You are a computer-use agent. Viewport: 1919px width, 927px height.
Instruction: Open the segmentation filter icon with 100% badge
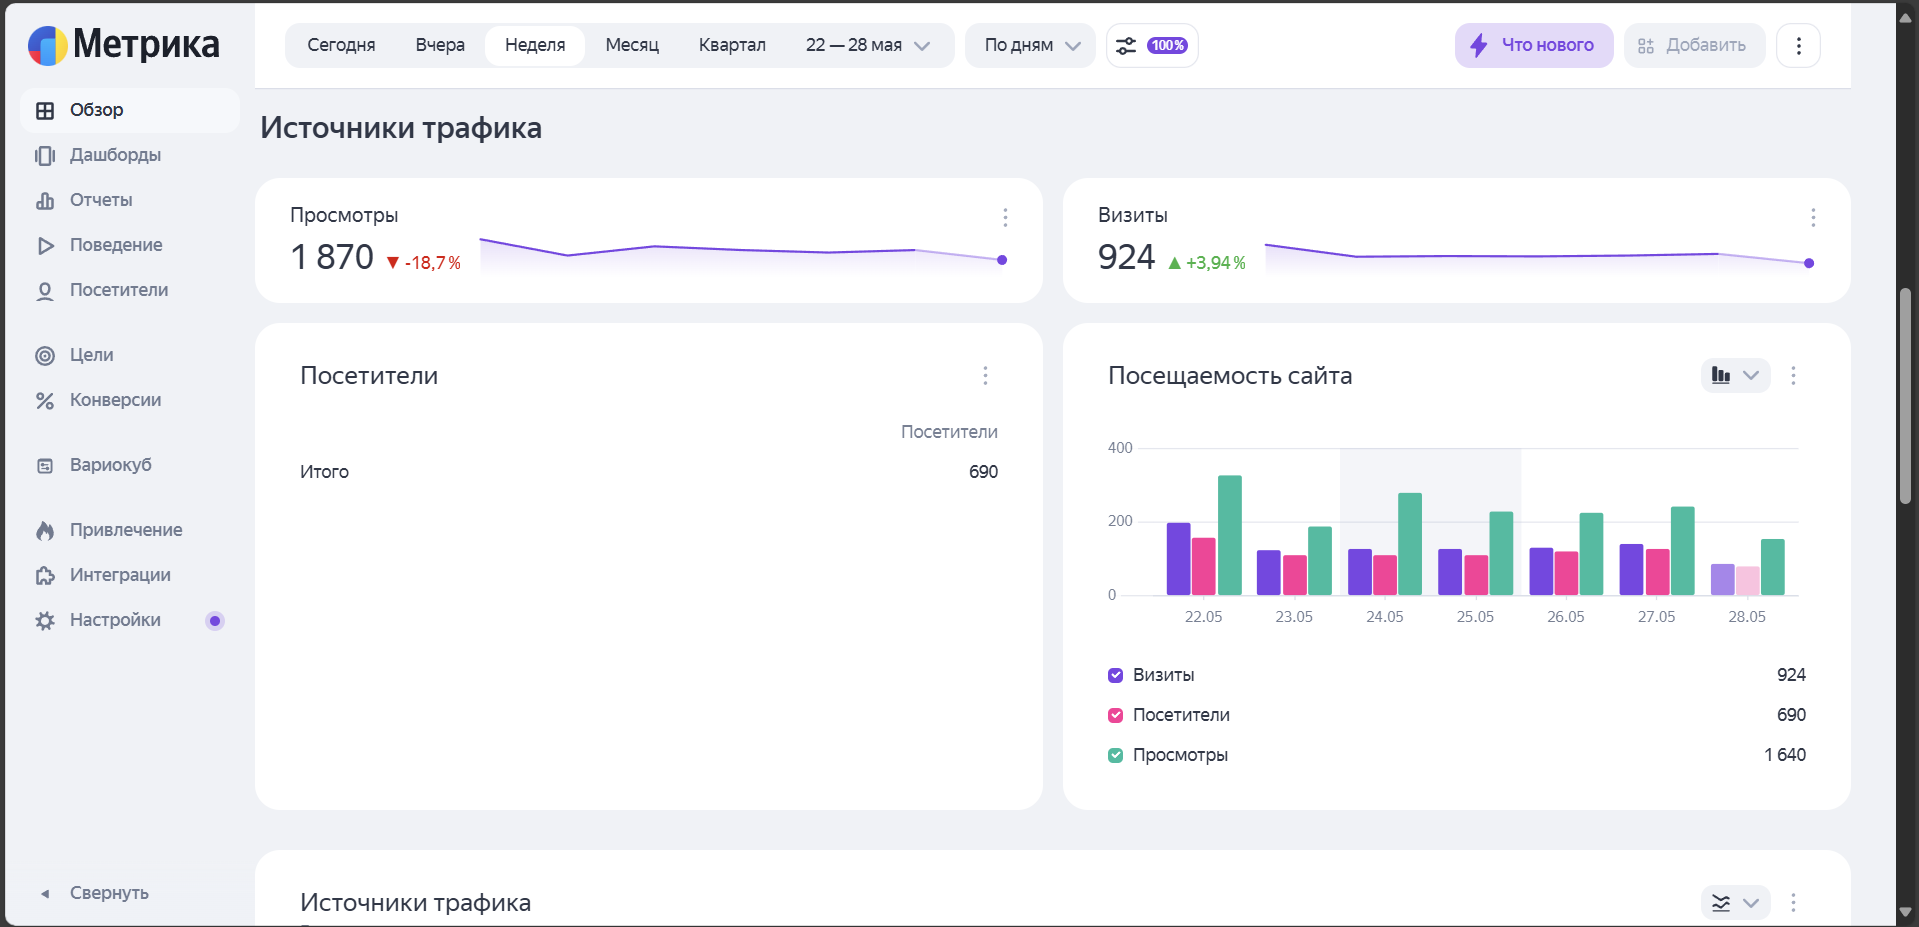point(1151,45)
